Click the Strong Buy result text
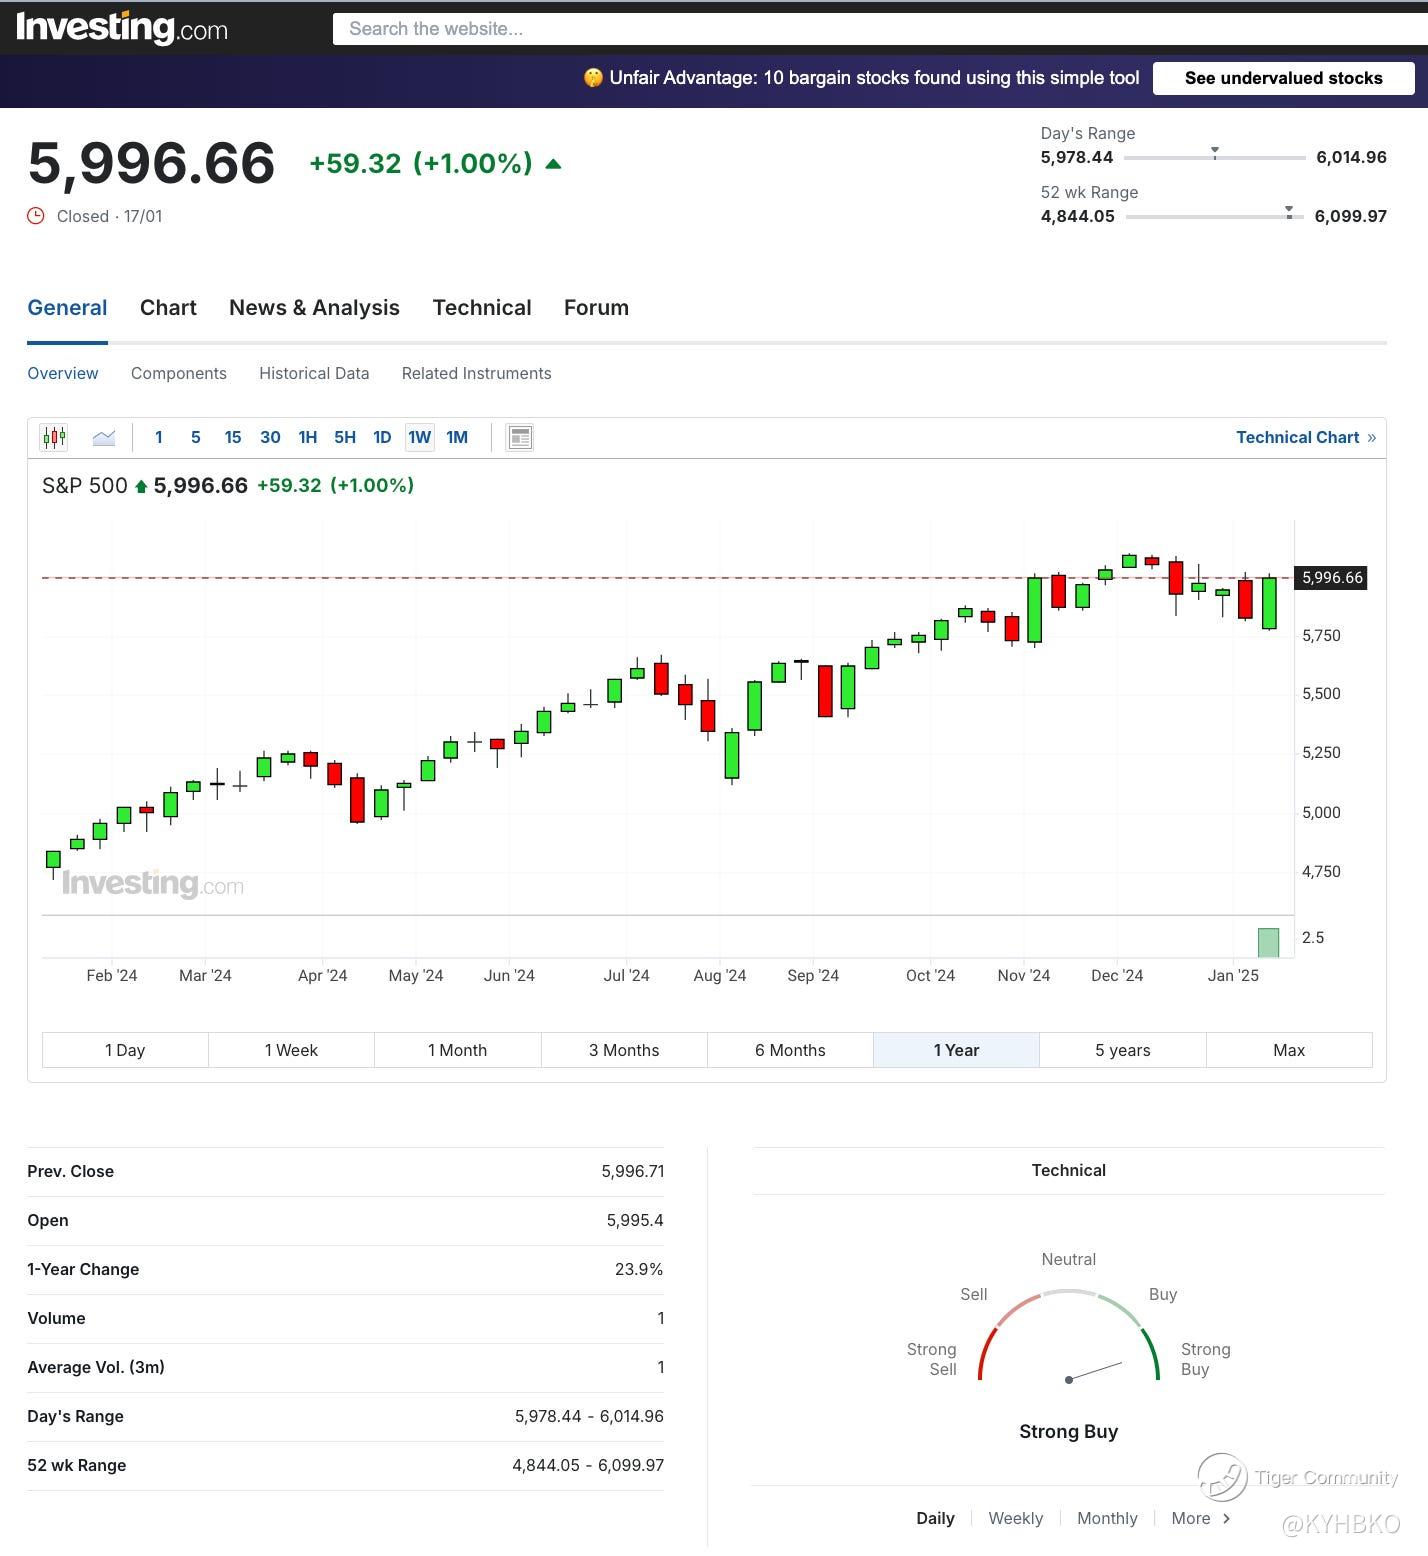 (x=1068, y=1431)
